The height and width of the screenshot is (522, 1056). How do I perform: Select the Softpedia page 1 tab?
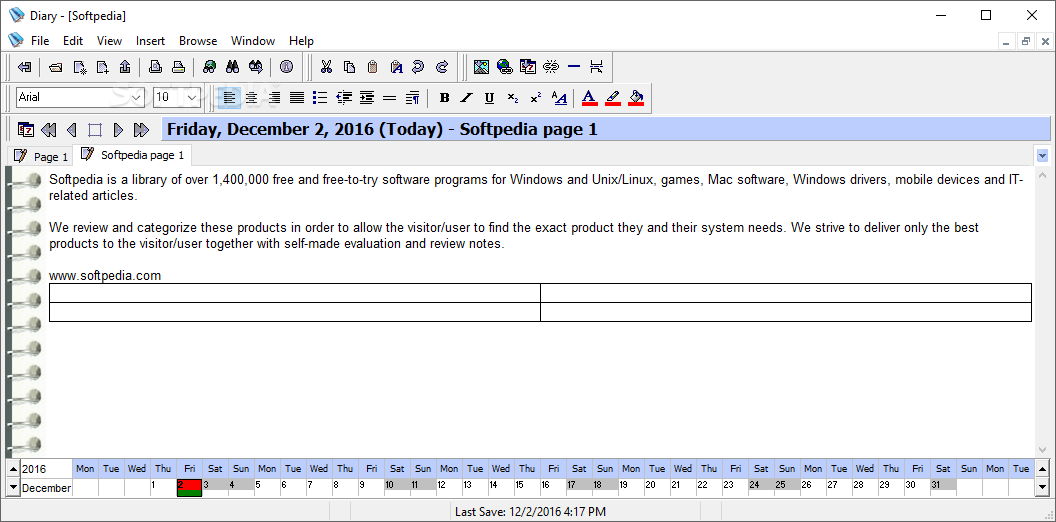click(x=133, y=155)
